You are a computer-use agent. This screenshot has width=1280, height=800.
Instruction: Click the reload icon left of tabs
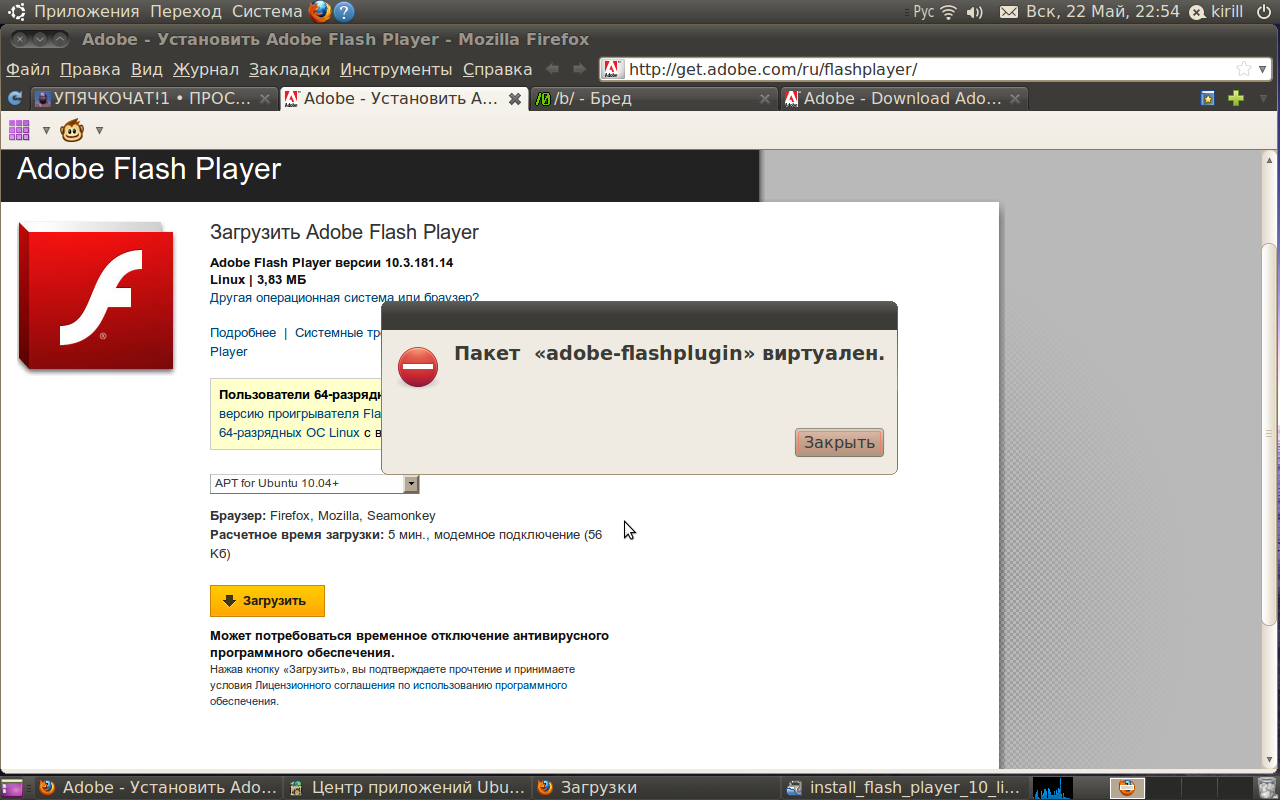point(15,98)
